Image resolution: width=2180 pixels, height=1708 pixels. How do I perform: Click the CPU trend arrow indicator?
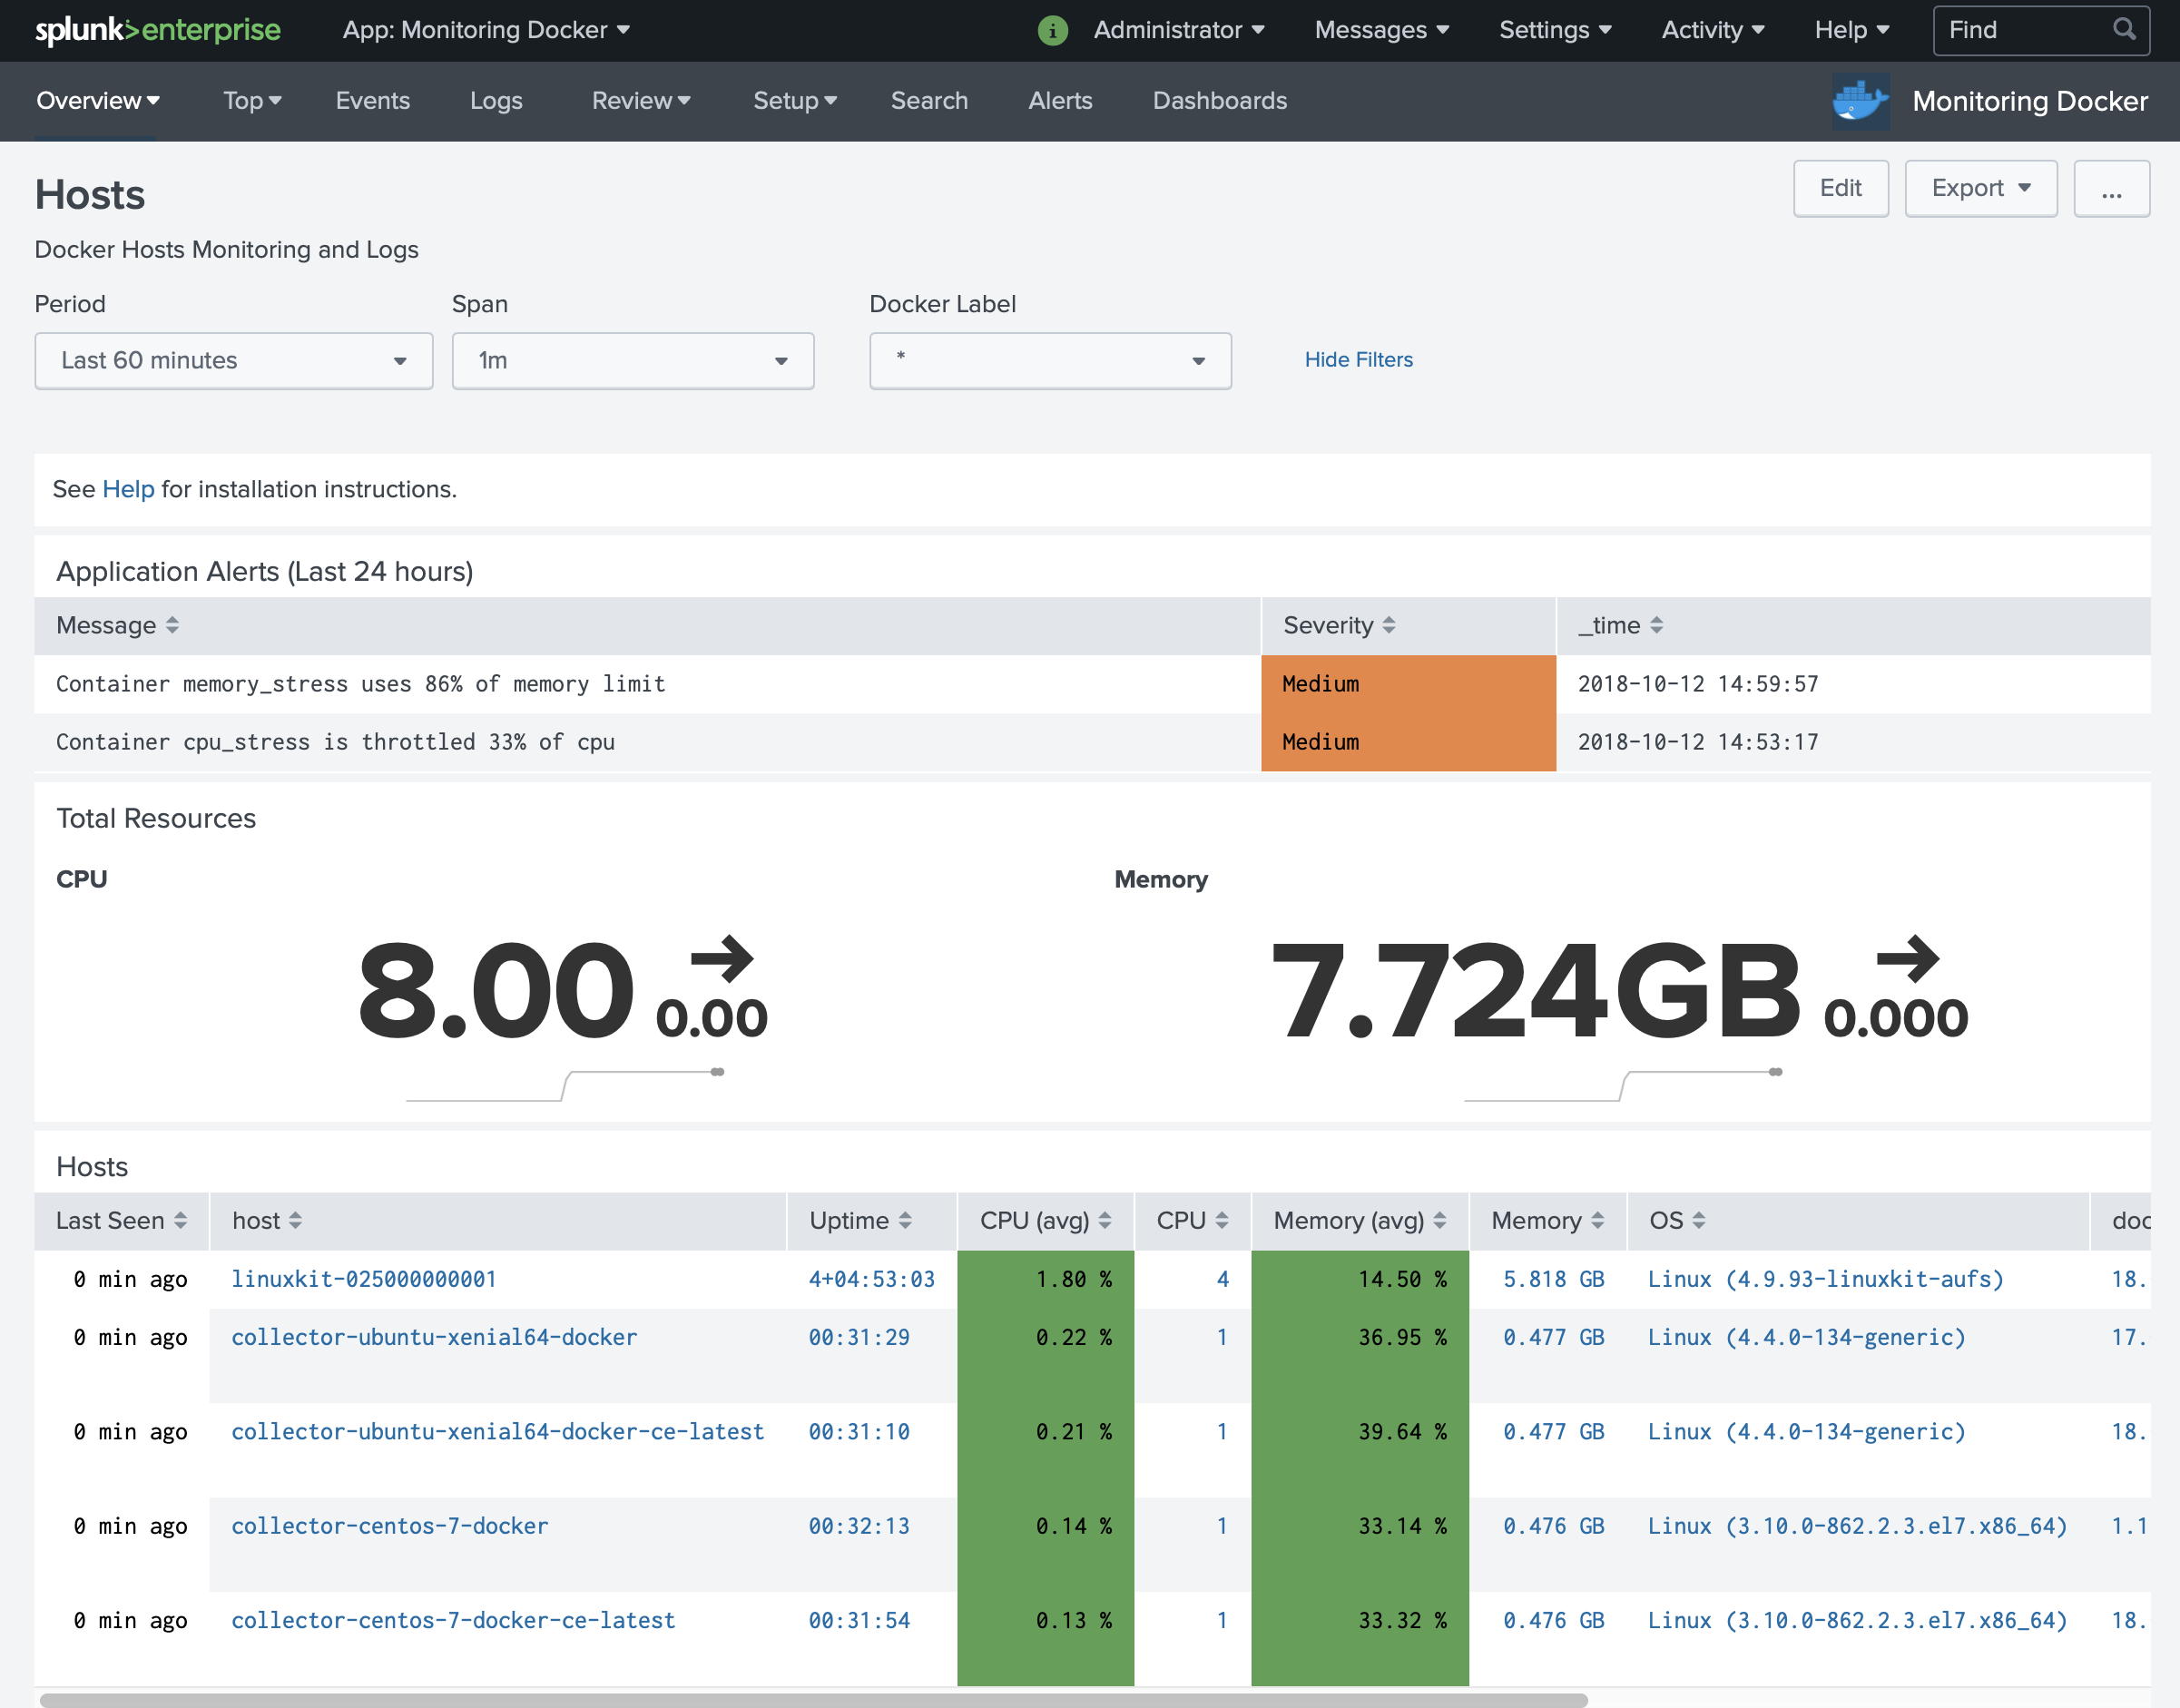721,959
